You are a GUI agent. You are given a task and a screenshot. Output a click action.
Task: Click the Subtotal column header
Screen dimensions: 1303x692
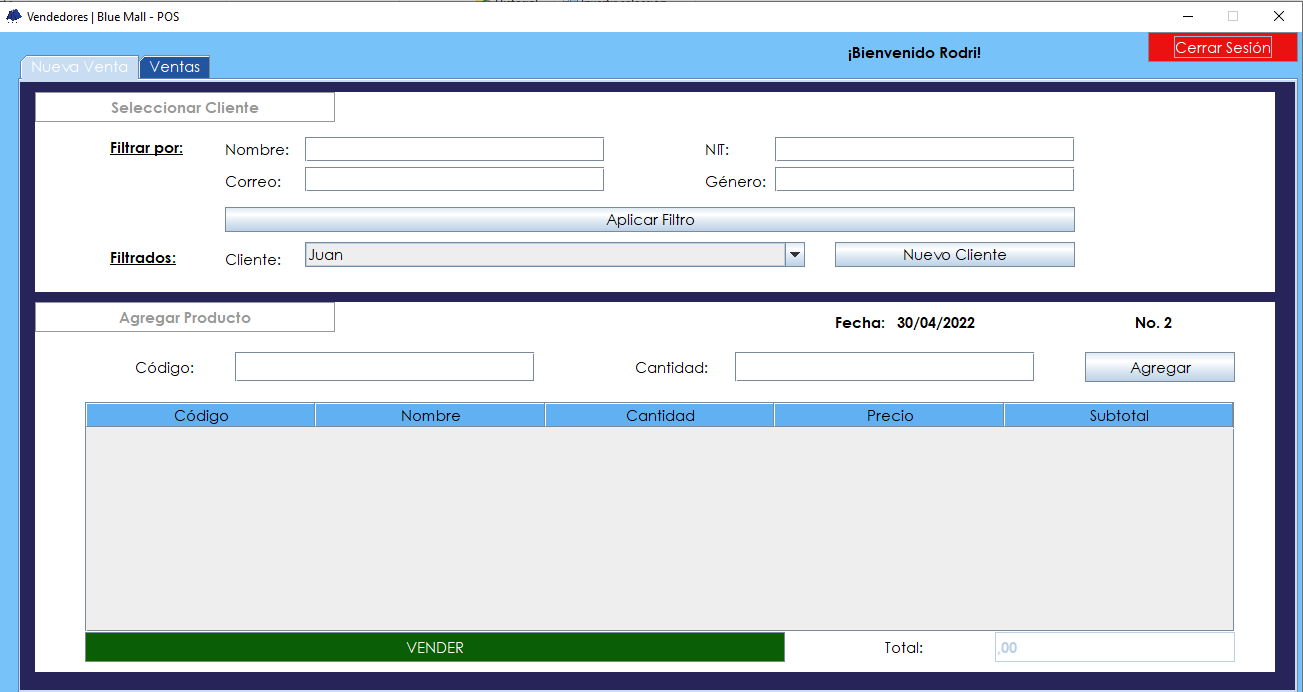[x=1118, y=415]
